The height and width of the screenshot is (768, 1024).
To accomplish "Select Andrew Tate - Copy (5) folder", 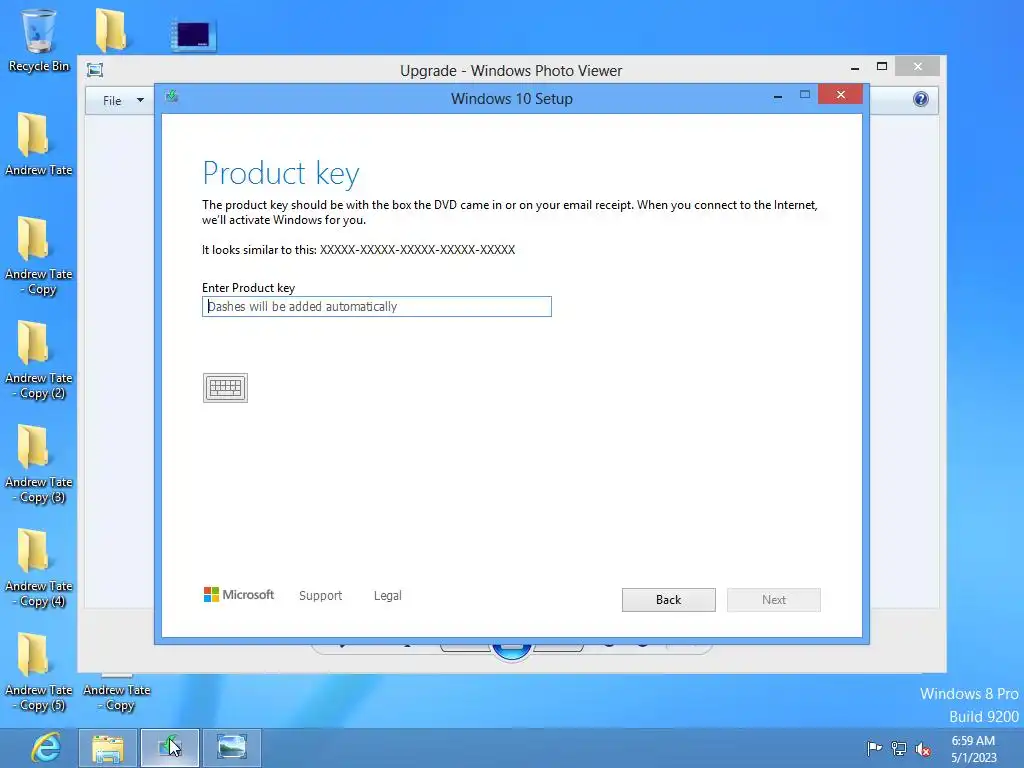I will click(x=39, y=672).
